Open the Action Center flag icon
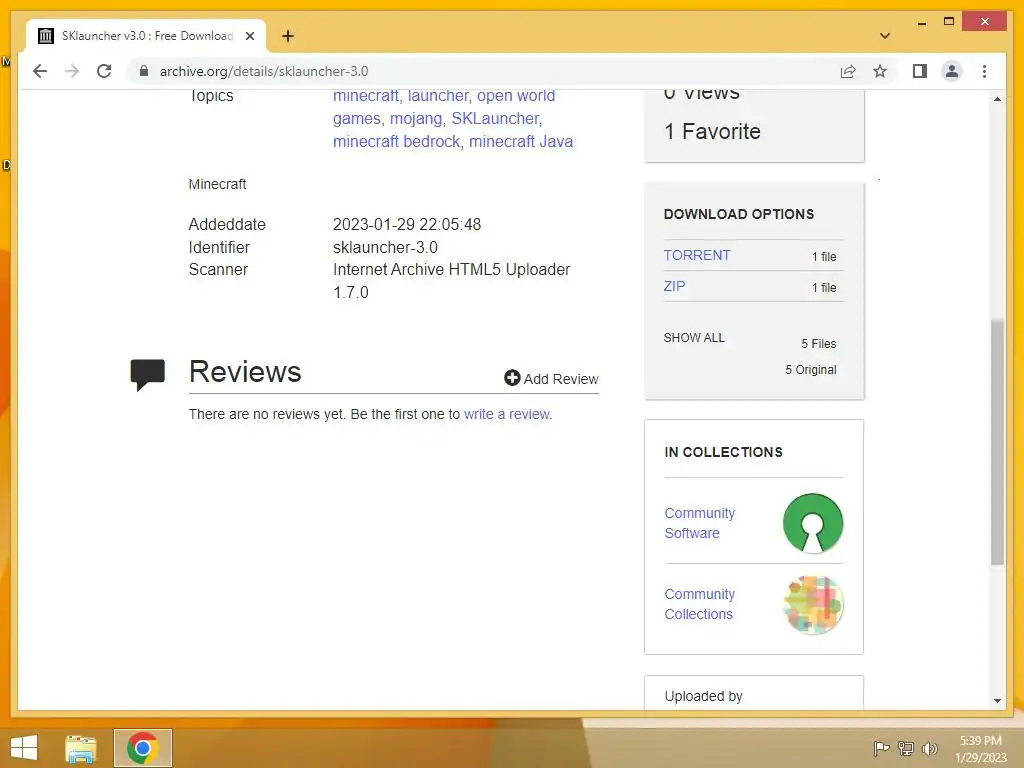The image size is (1024, 768). point(881,748)
